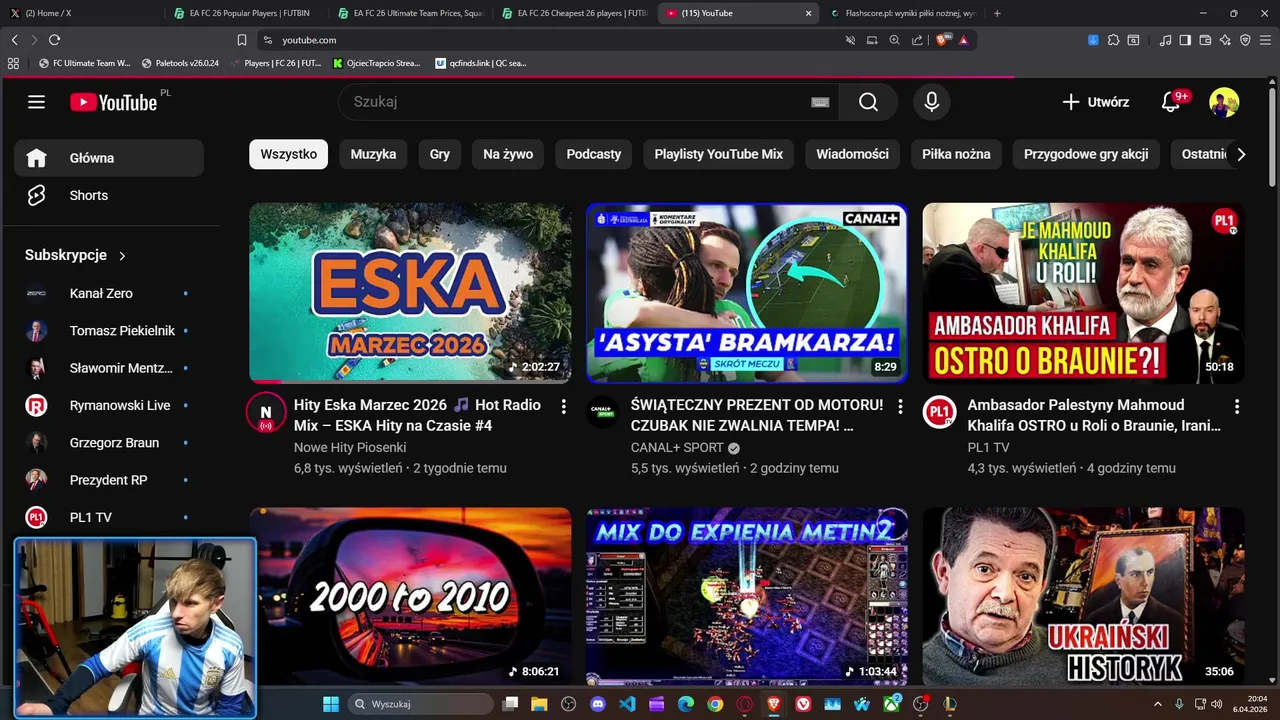Select the Na żywo filter chip
Viewport: 1280px width, 720px height.
508,154
